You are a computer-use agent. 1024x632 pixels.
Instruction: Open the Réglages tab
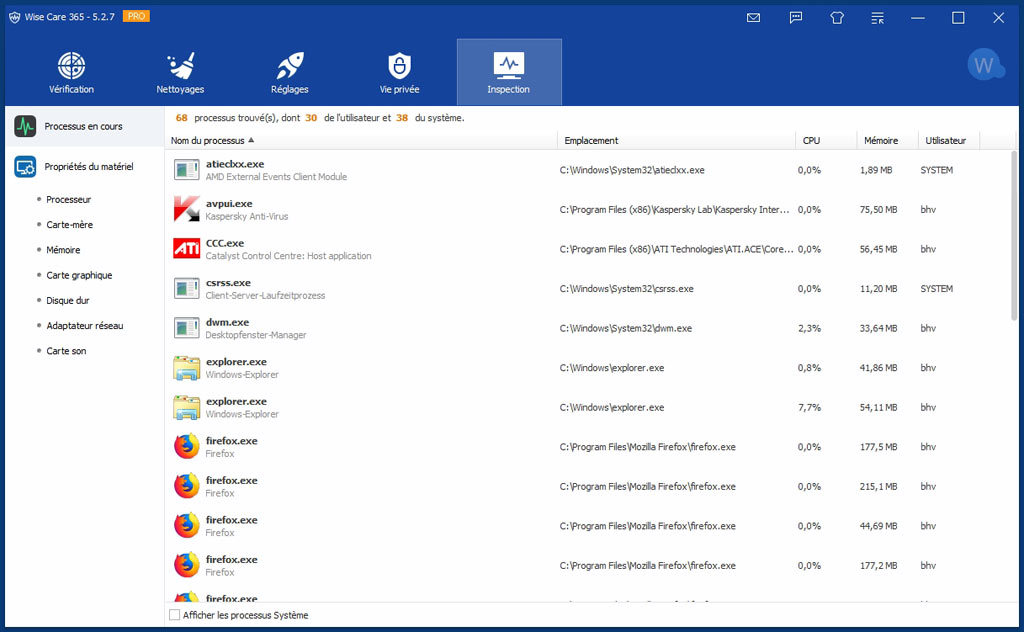click(289, 72)
